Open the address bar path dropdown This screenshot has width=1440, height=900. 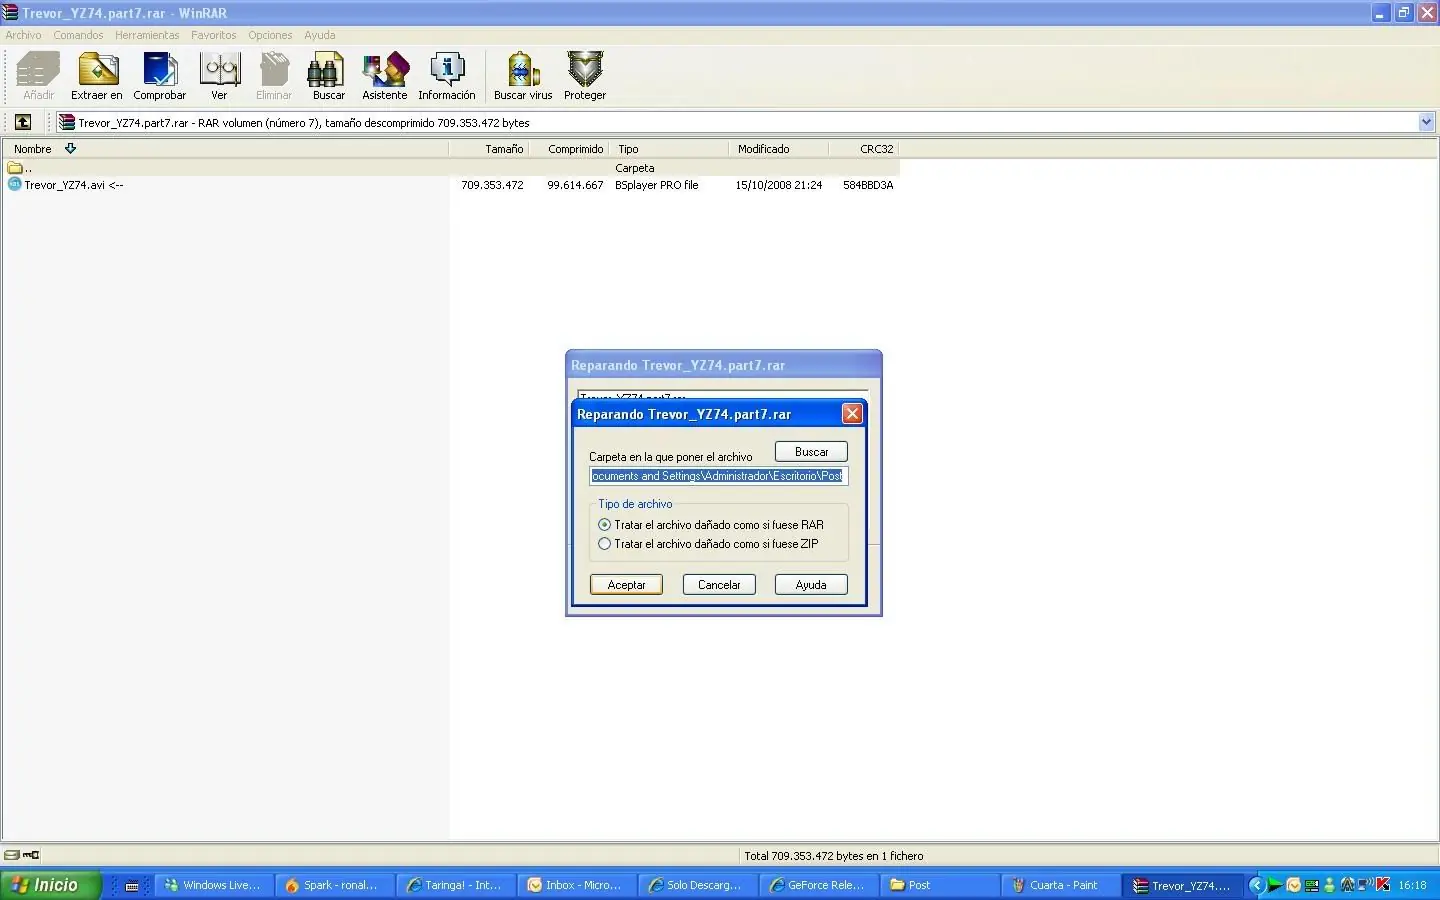point(1427,122)
